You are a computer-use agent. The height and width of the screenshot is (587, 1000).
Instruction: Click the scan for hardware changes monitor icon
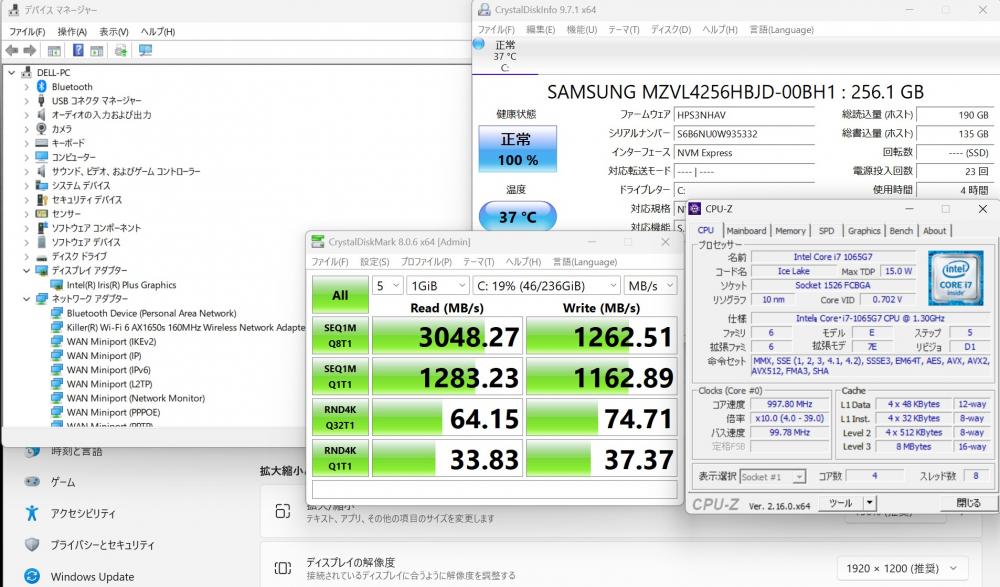pos(146,50)
